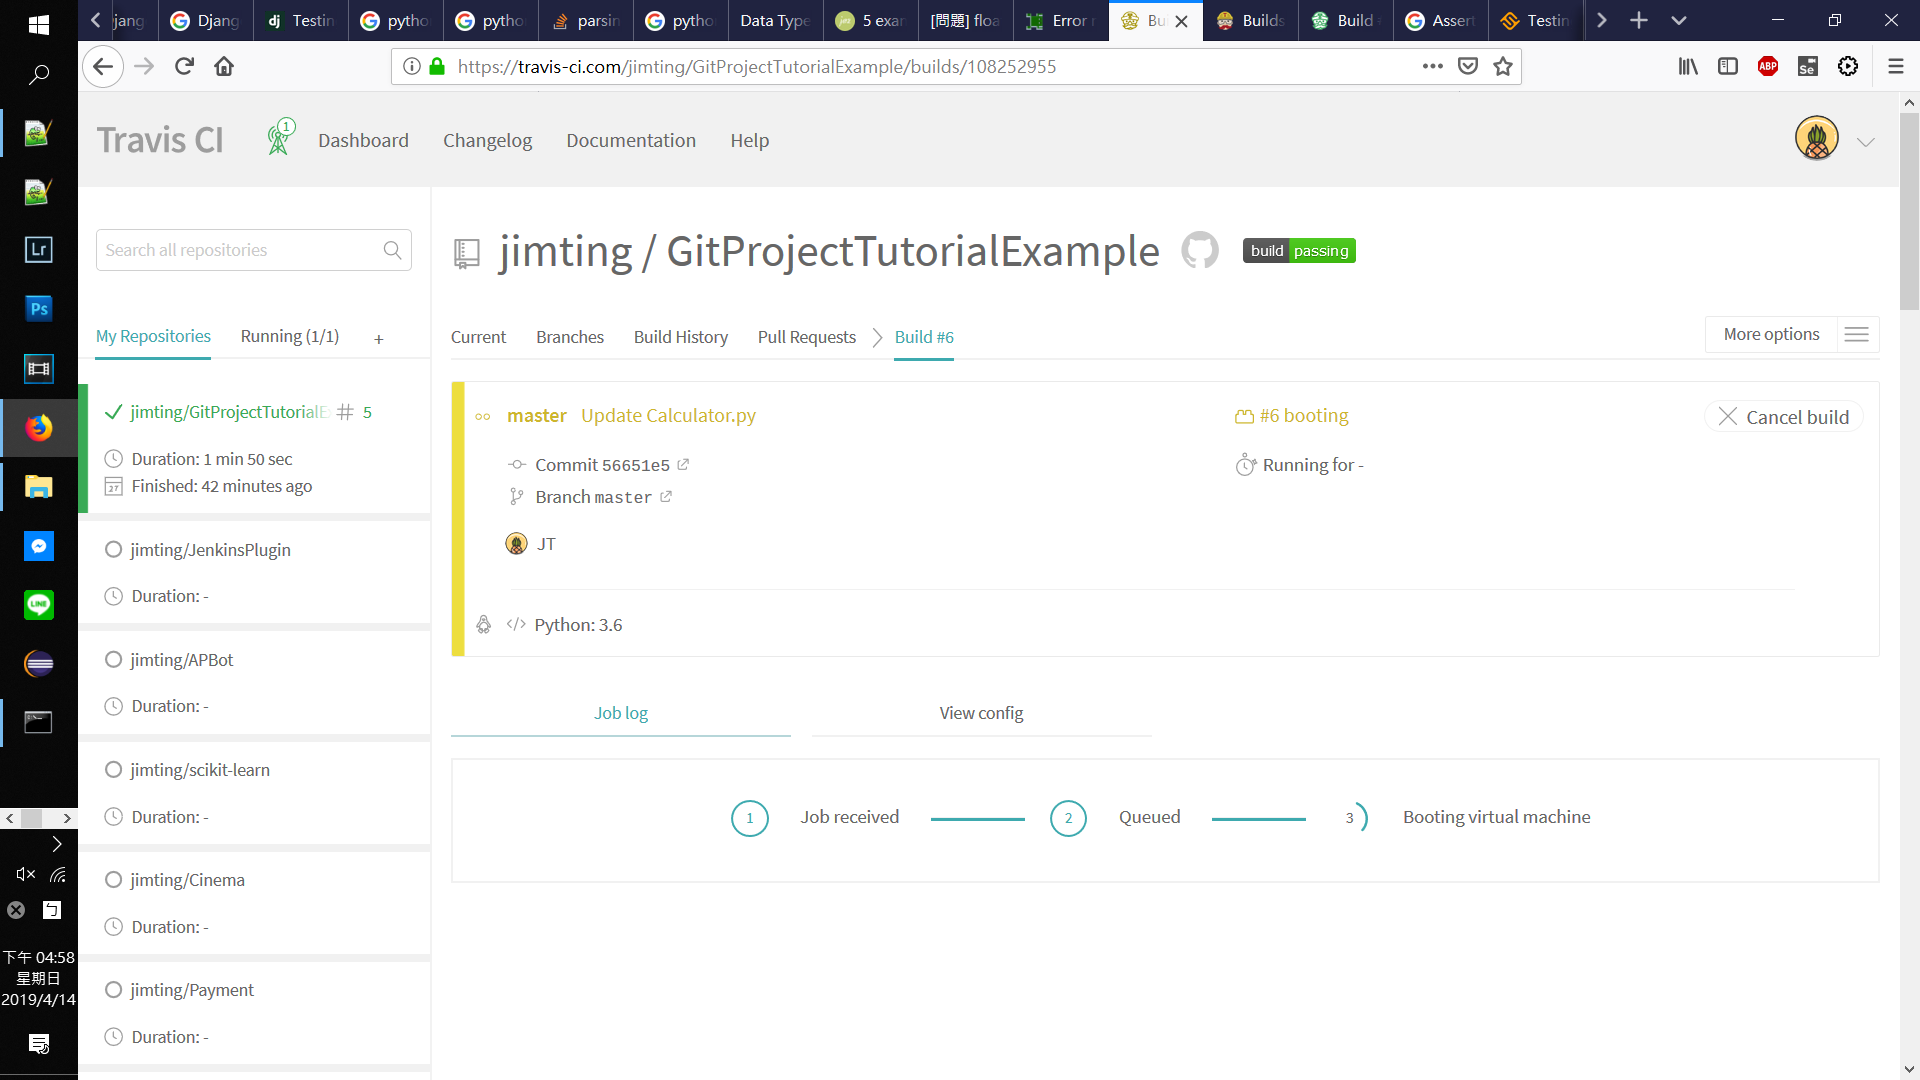Open Firefox library icon in toolbar
The height and width of the screenshot is (1080, 1920).
click(x=1688, y=66)
